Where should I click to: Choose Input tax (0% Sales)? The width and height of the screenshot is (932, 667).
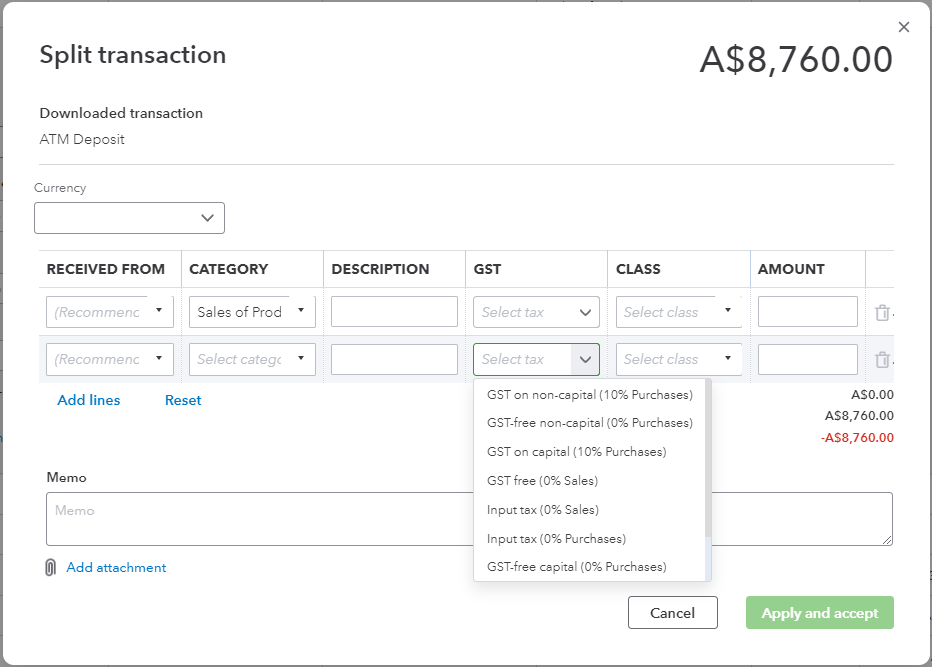[x=542, y=510]
